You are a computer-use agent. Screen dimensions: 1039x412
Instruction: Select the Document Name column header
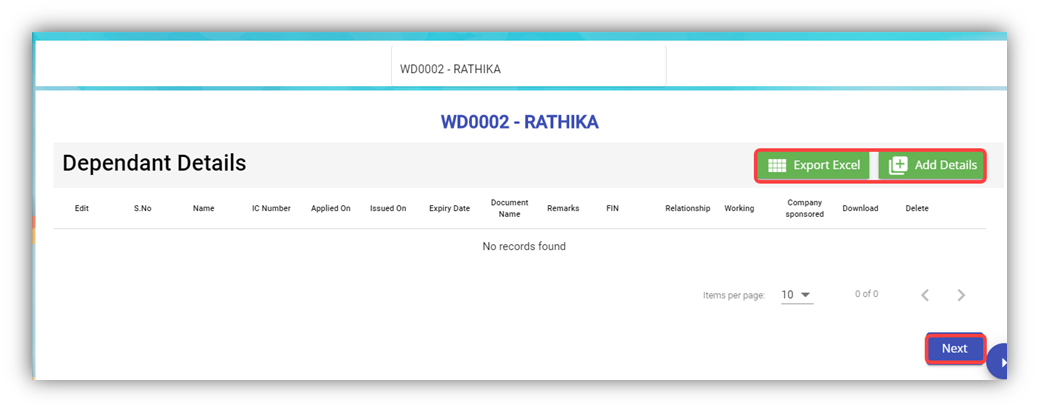coord(509,208)
